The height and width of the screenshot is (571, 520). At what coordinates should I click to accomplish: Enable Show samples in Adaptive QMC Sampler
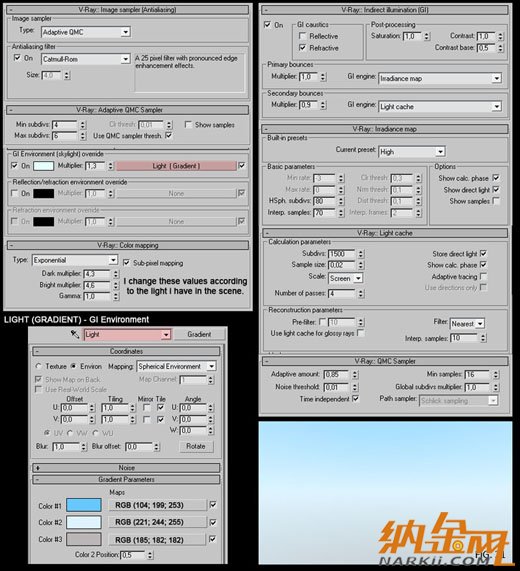pos(188,125)
